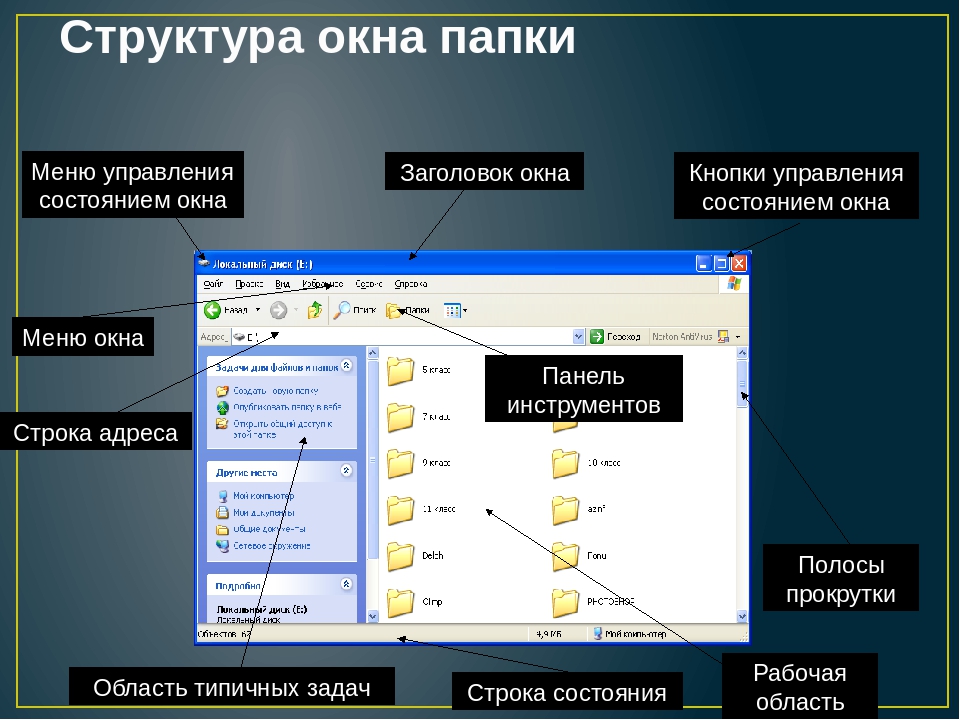Click the Norton AntiVirus toolbar icon

tap(723, 337)
